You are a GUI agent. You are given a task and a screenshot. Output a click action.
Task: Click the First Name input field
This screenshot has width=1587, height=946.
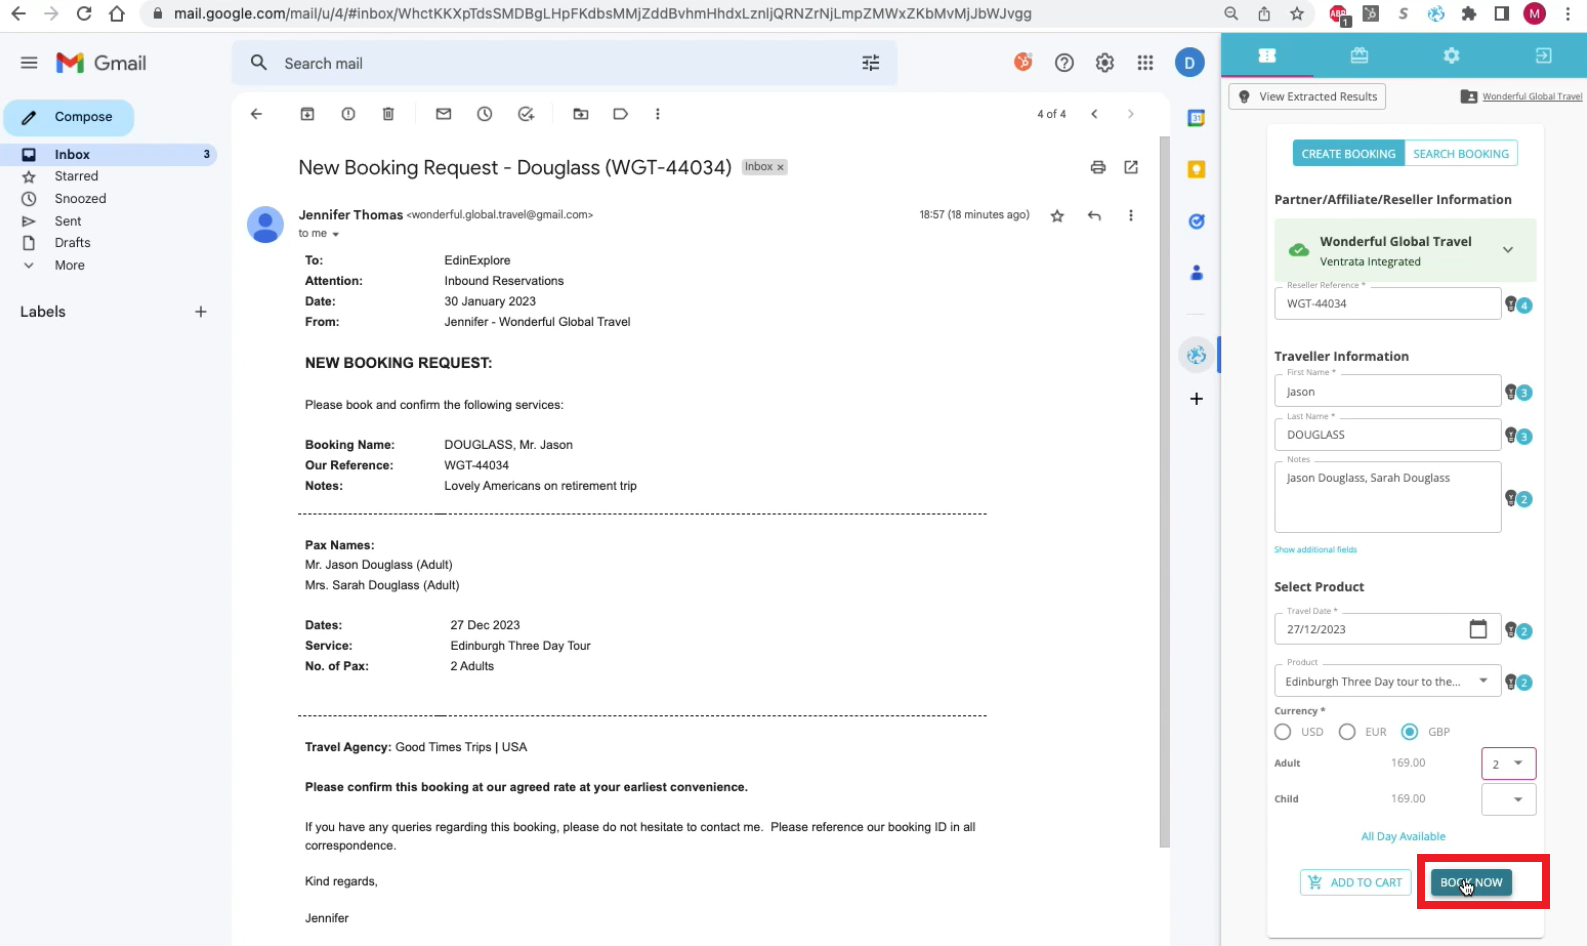click(x=1387, y=391)
